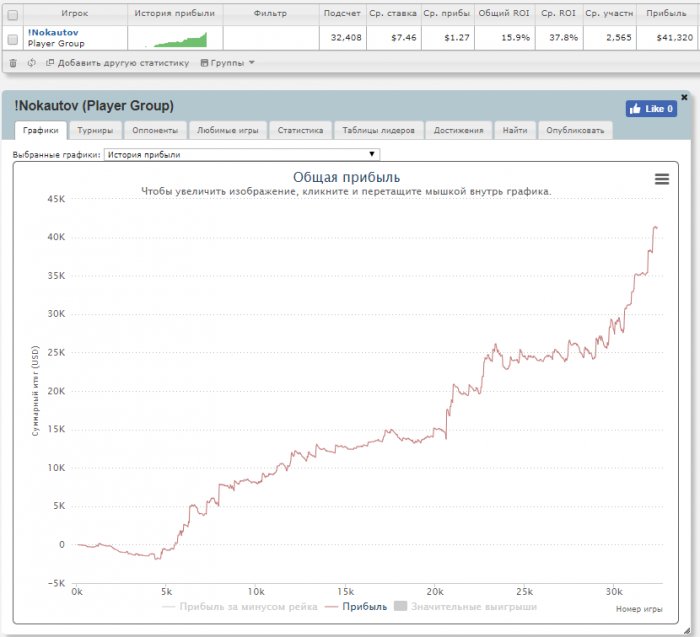Close the !Nokautov panel with the x

pyautogui.click(x=684, y=97)
